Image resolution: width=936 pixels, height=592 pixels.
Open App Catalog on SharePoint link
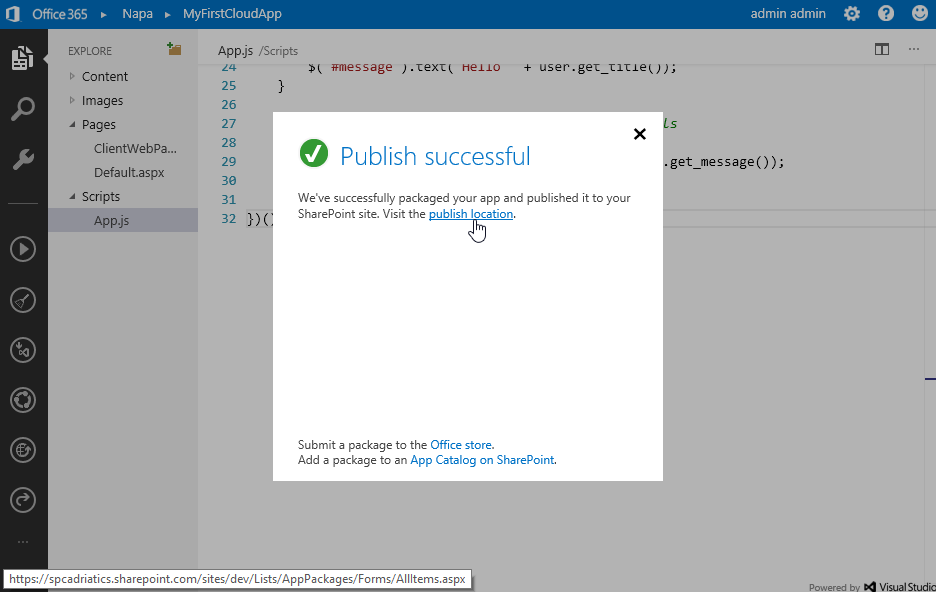[482, 460]
